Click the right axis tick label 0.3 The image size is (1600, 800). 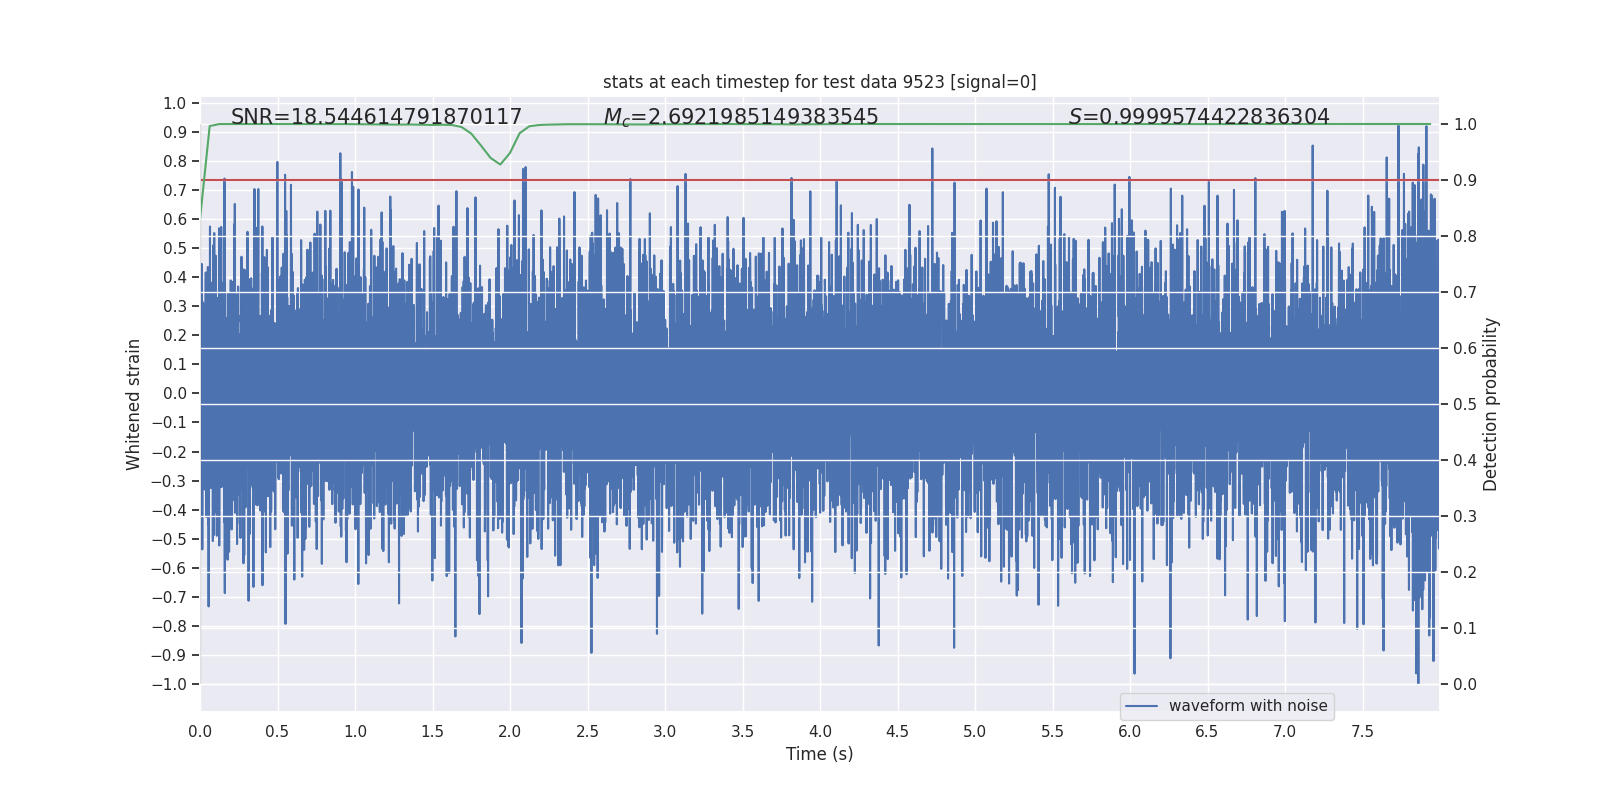click(1465, 517)
